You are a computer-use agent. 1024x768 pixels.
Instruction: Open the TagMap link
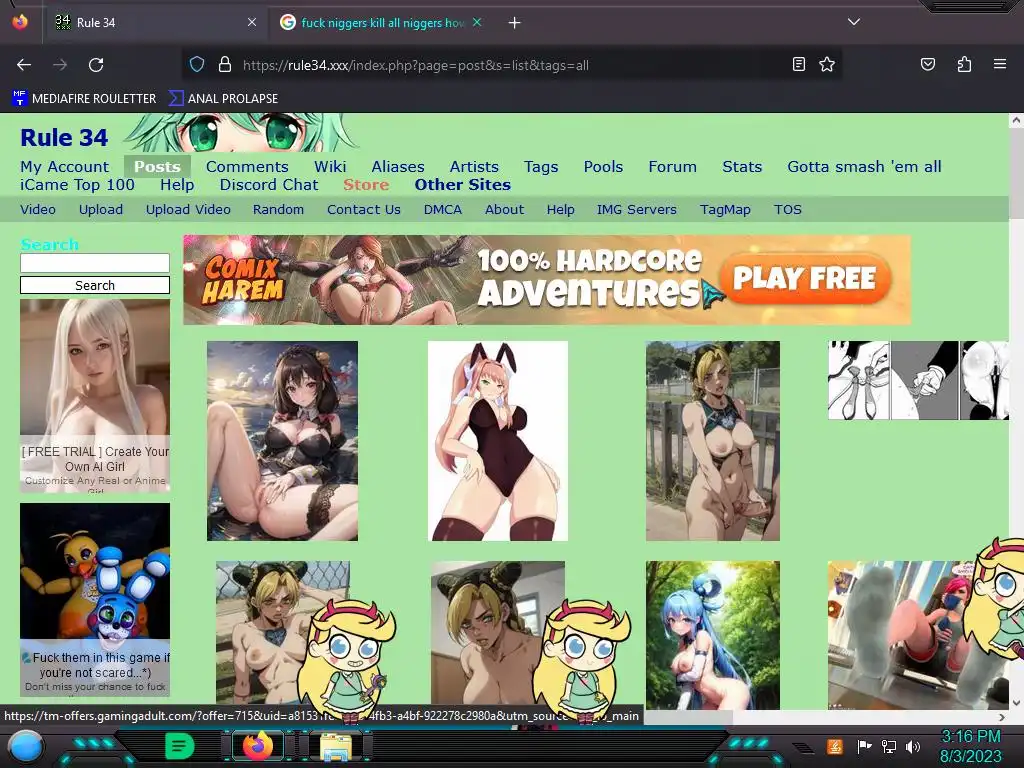[x=725, y=210]
